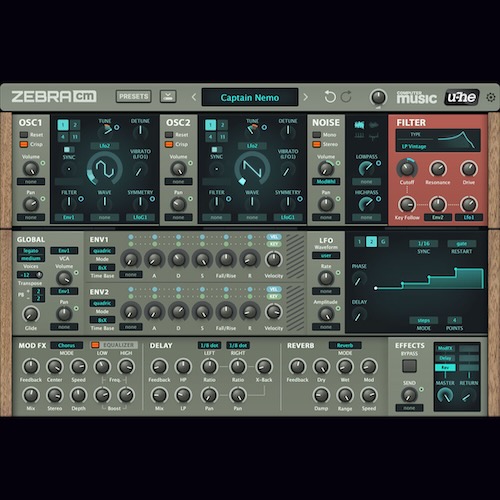Viewport: 500px width, 500px height.
Task: Select OSC1 unison voice 2 button
Action: click(75, 125)
